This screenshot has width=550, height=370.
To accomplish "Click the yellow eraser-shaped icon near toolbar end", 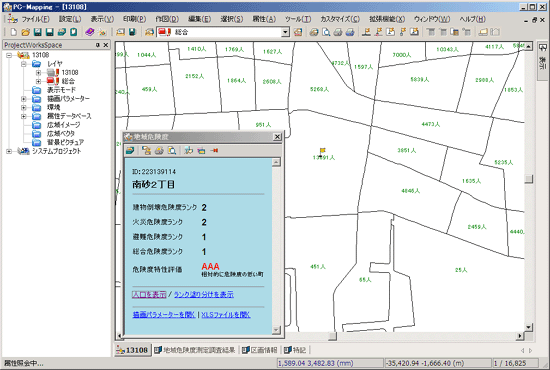I will [x=483, y=32].
